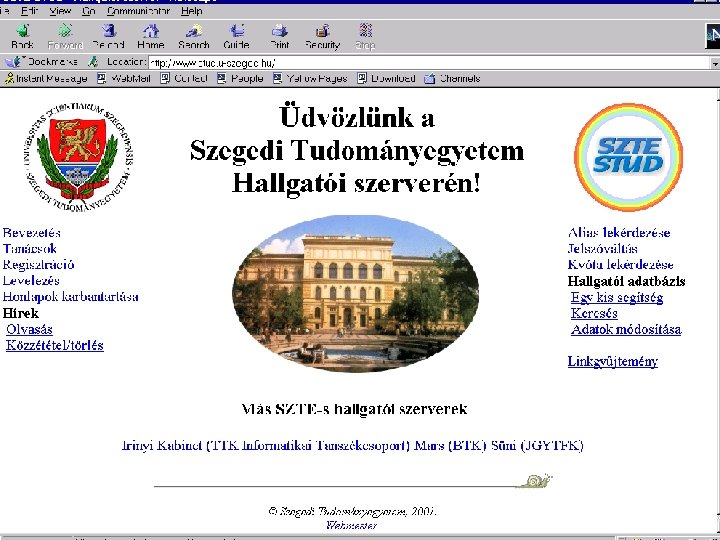Open the Olvasás news link

click(x=29, y=329)
